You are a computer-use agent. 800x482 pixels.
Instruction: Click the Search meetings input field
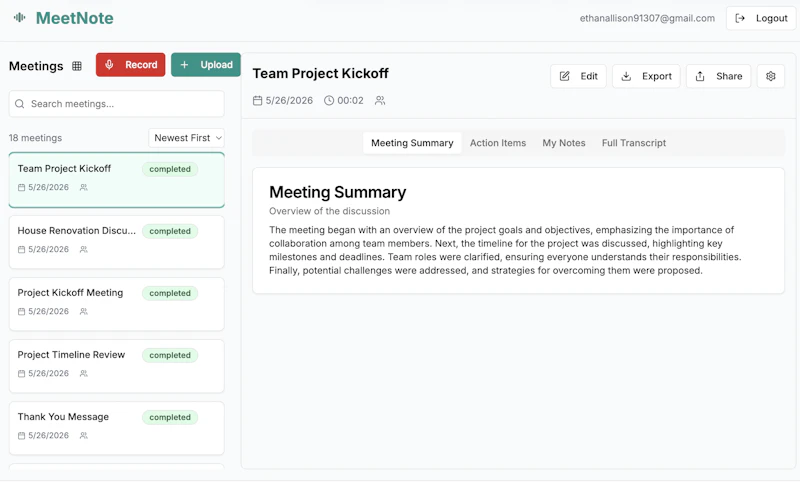coord(116,104)
